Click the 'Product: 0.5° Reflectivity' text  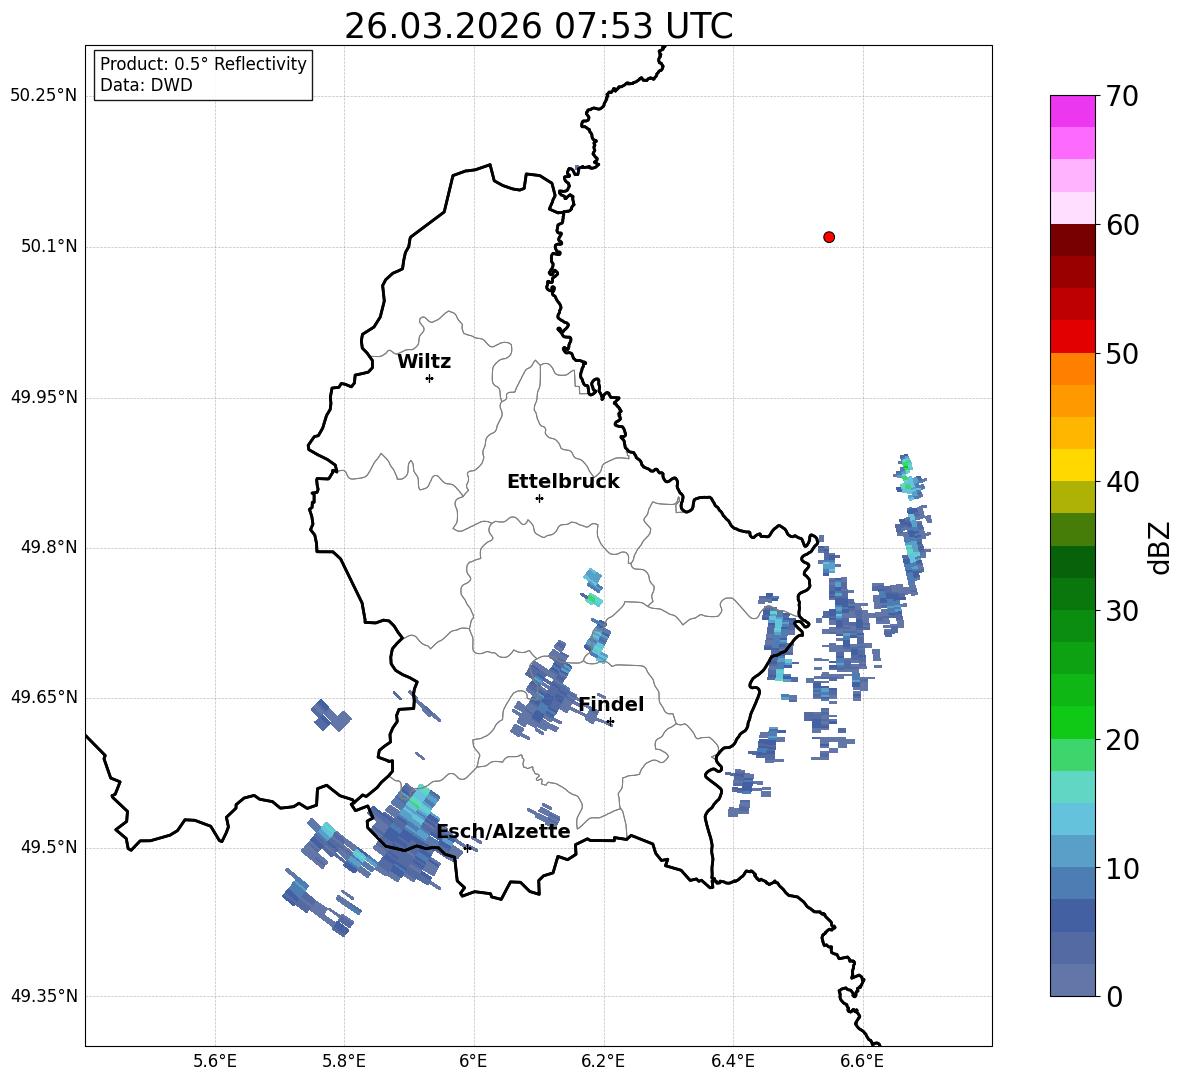203,64
